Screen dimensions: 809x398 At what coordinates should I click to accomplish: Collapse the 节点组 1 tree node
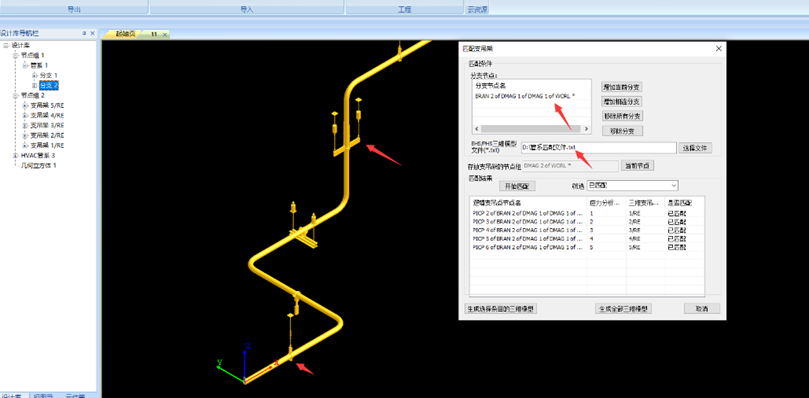click(x=15, y=55)
